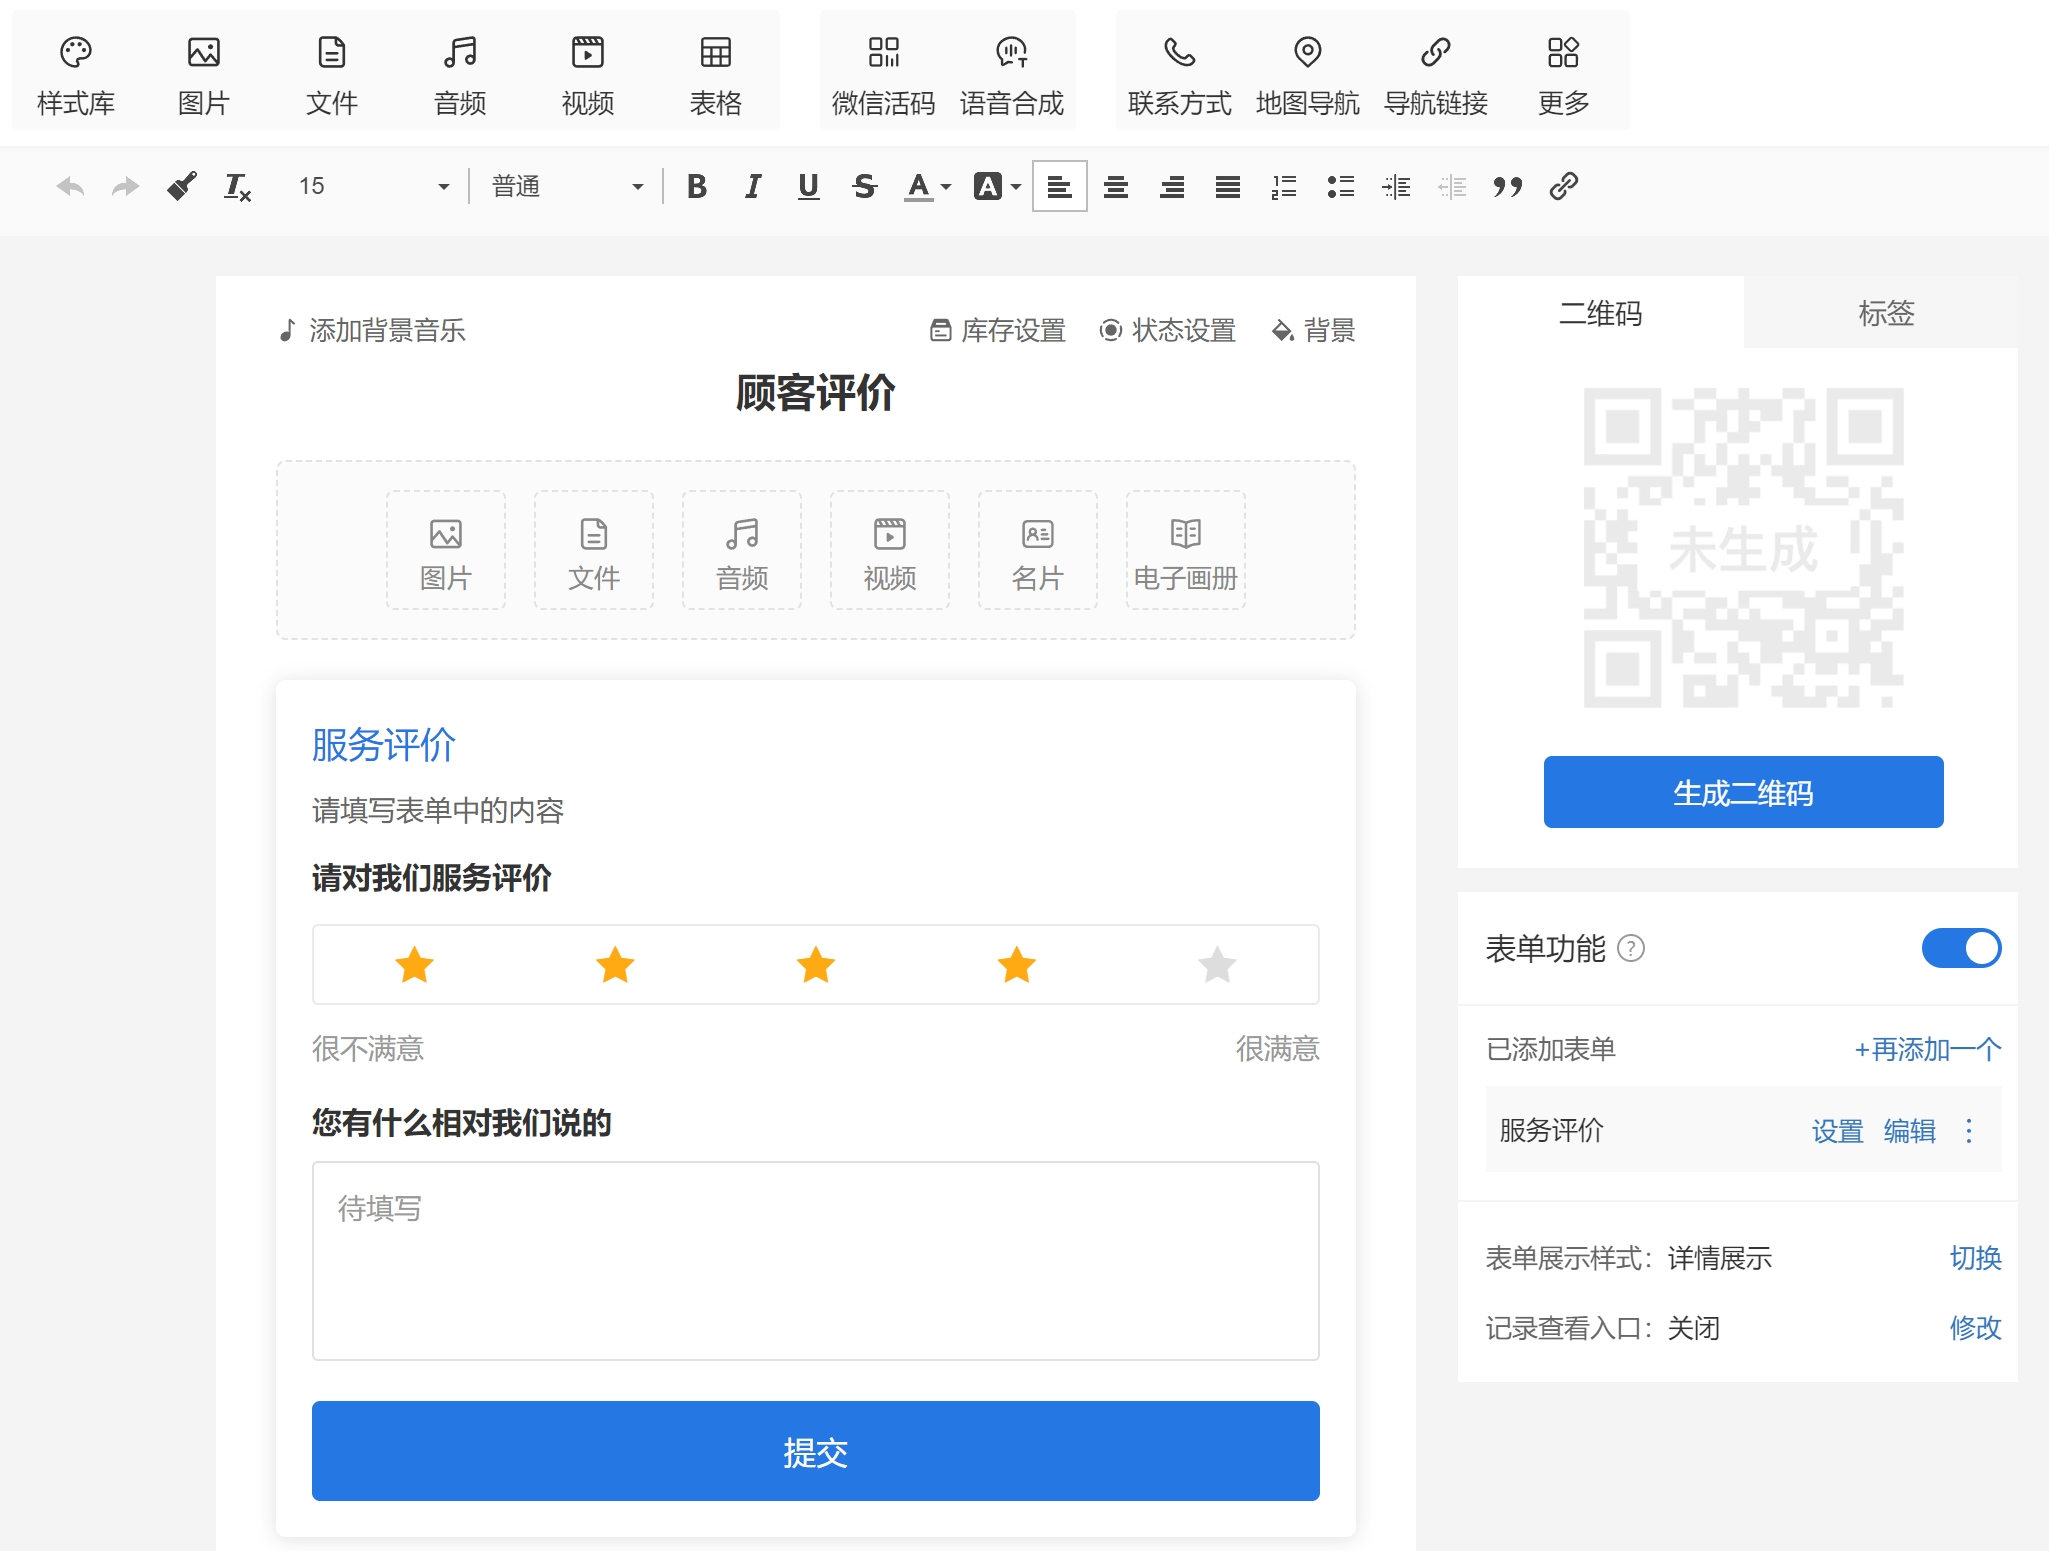Screen dimensions: 2049x1551
Task: Click 修改 record view entry
Action: 1976,1328
